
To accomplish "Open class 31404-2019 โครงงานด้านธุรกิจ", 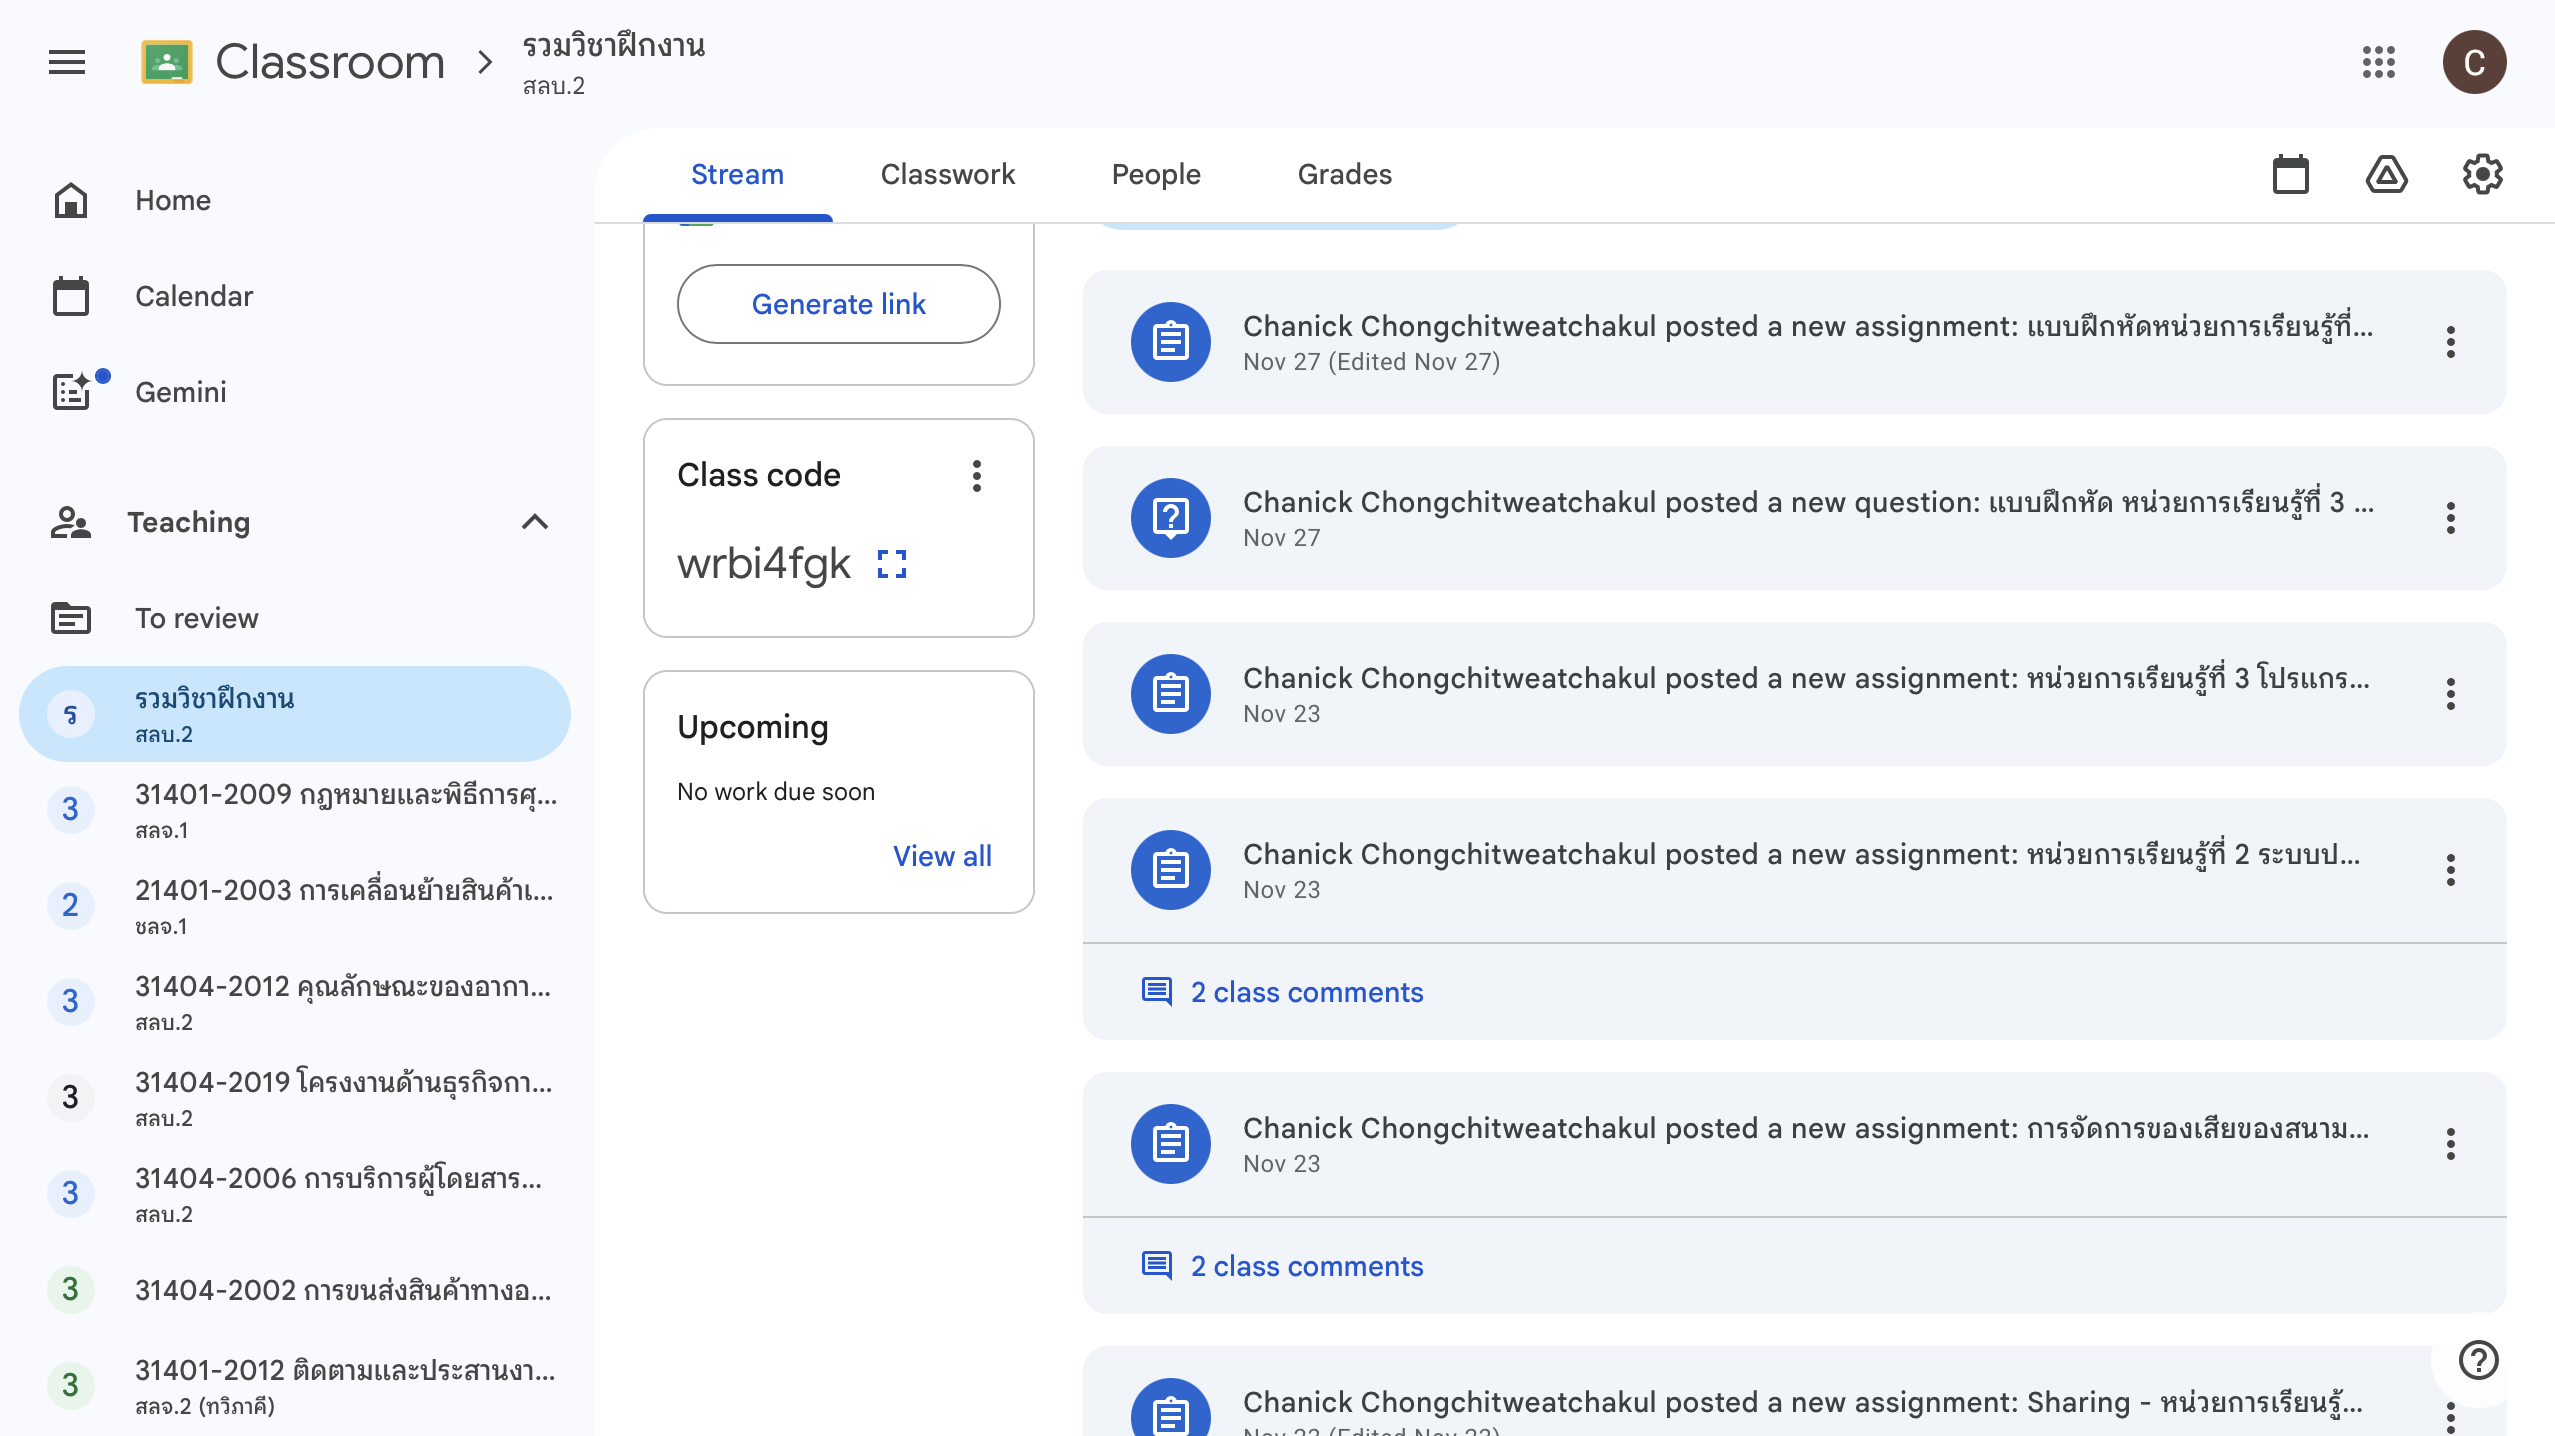I will coord(295,1098).
